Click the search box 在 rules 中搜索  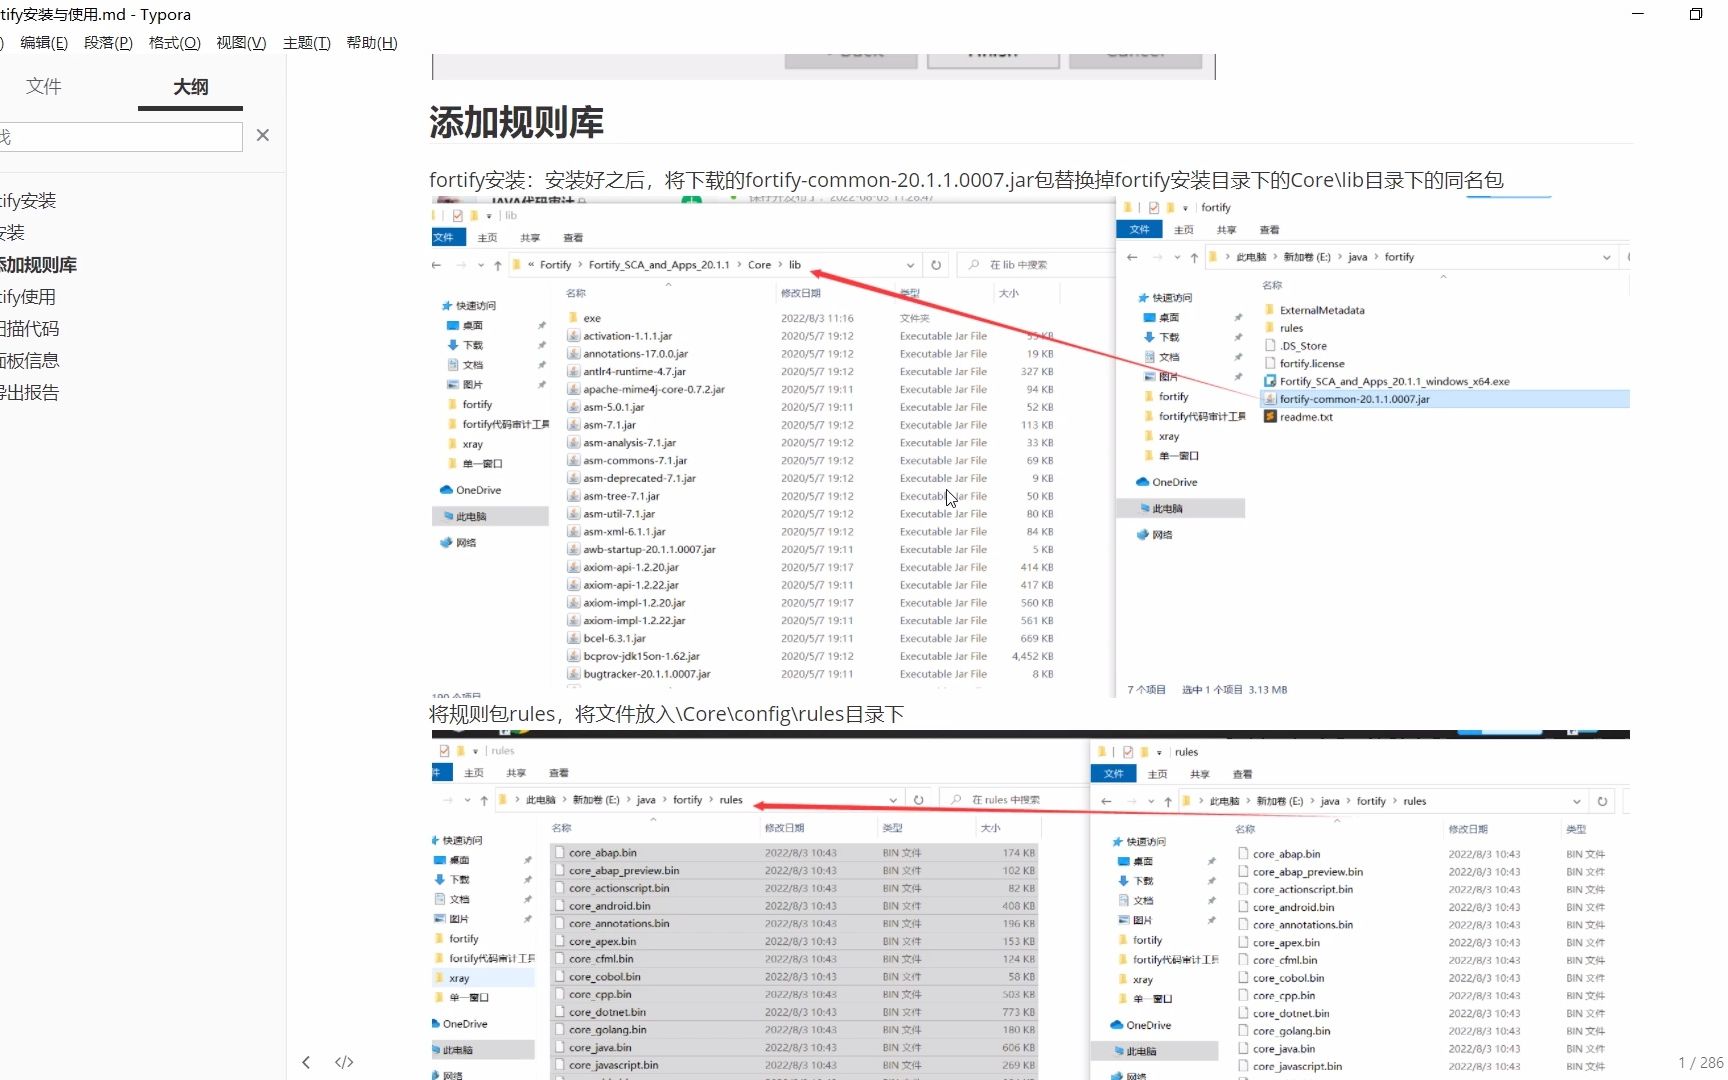coord(1013,800)
